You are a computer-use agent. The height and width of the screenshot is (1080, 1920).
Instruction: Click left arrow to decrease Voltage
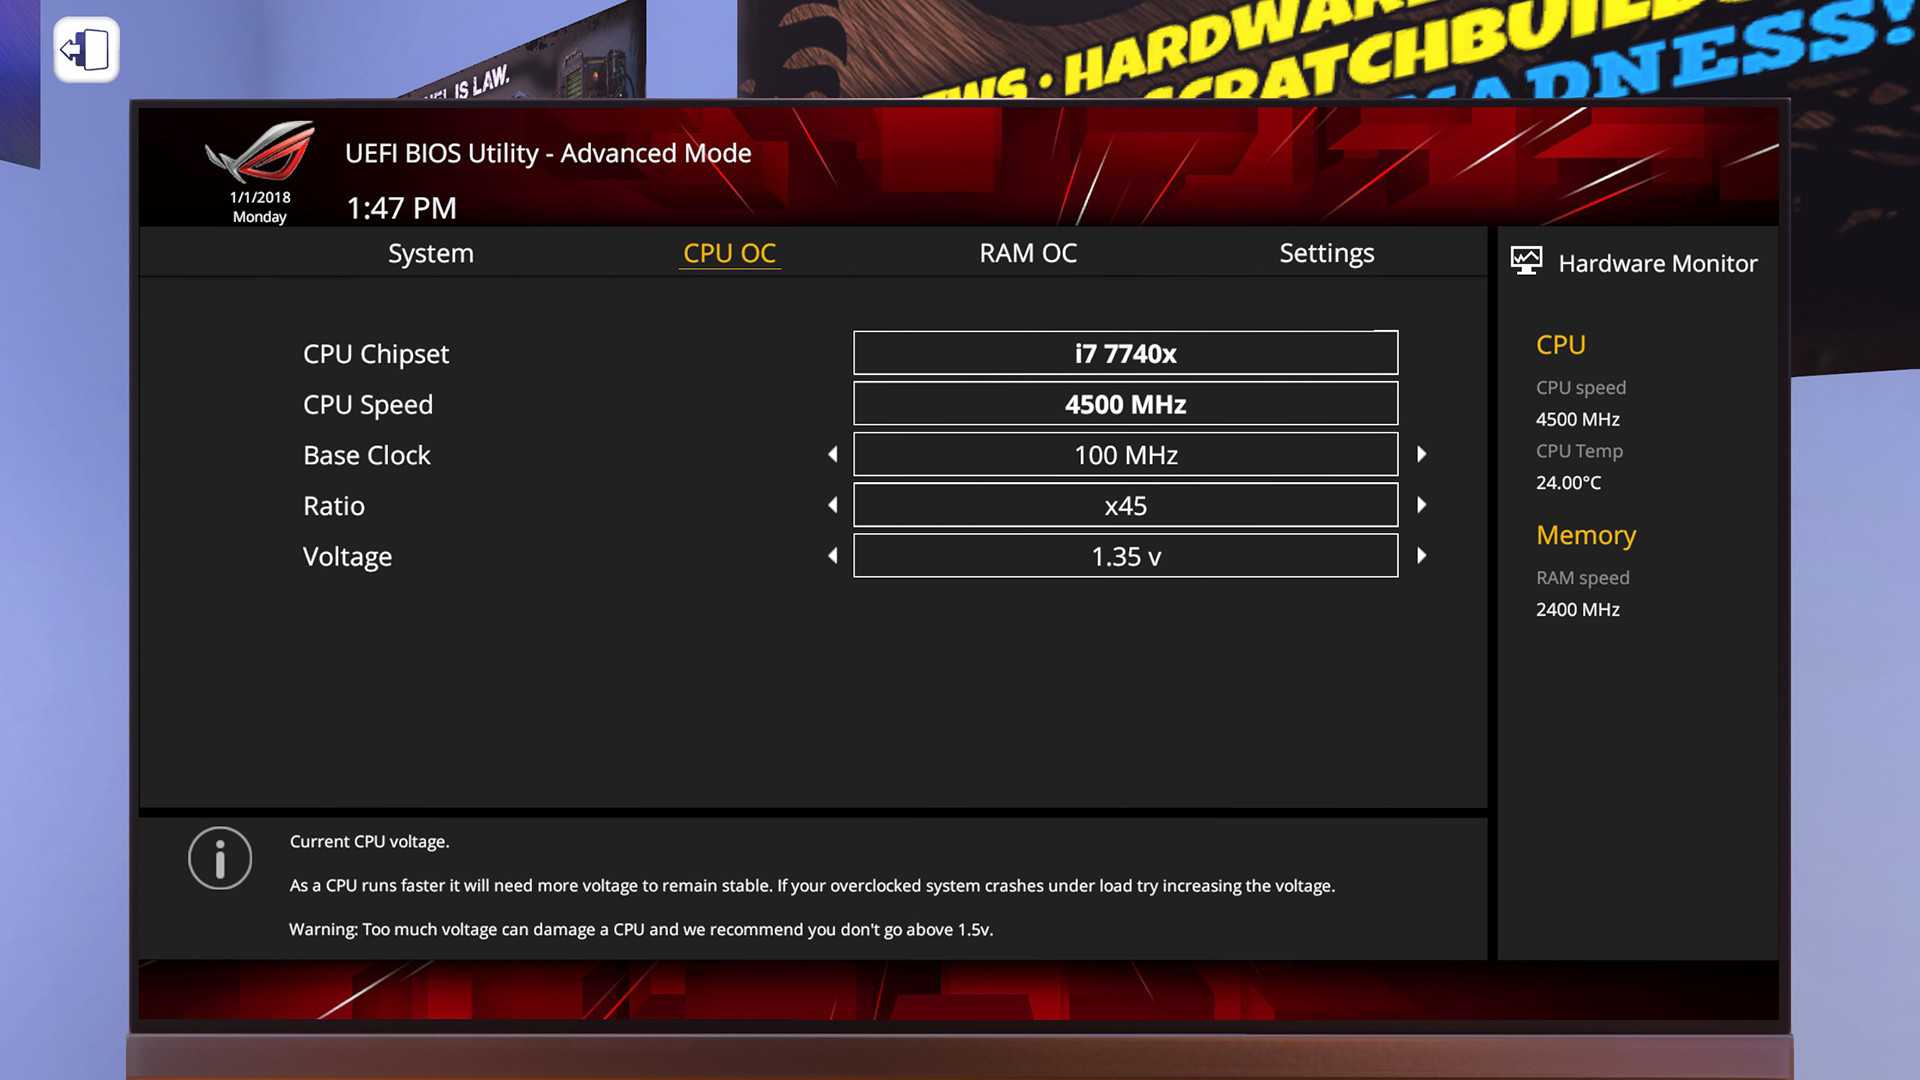(832, 555)
